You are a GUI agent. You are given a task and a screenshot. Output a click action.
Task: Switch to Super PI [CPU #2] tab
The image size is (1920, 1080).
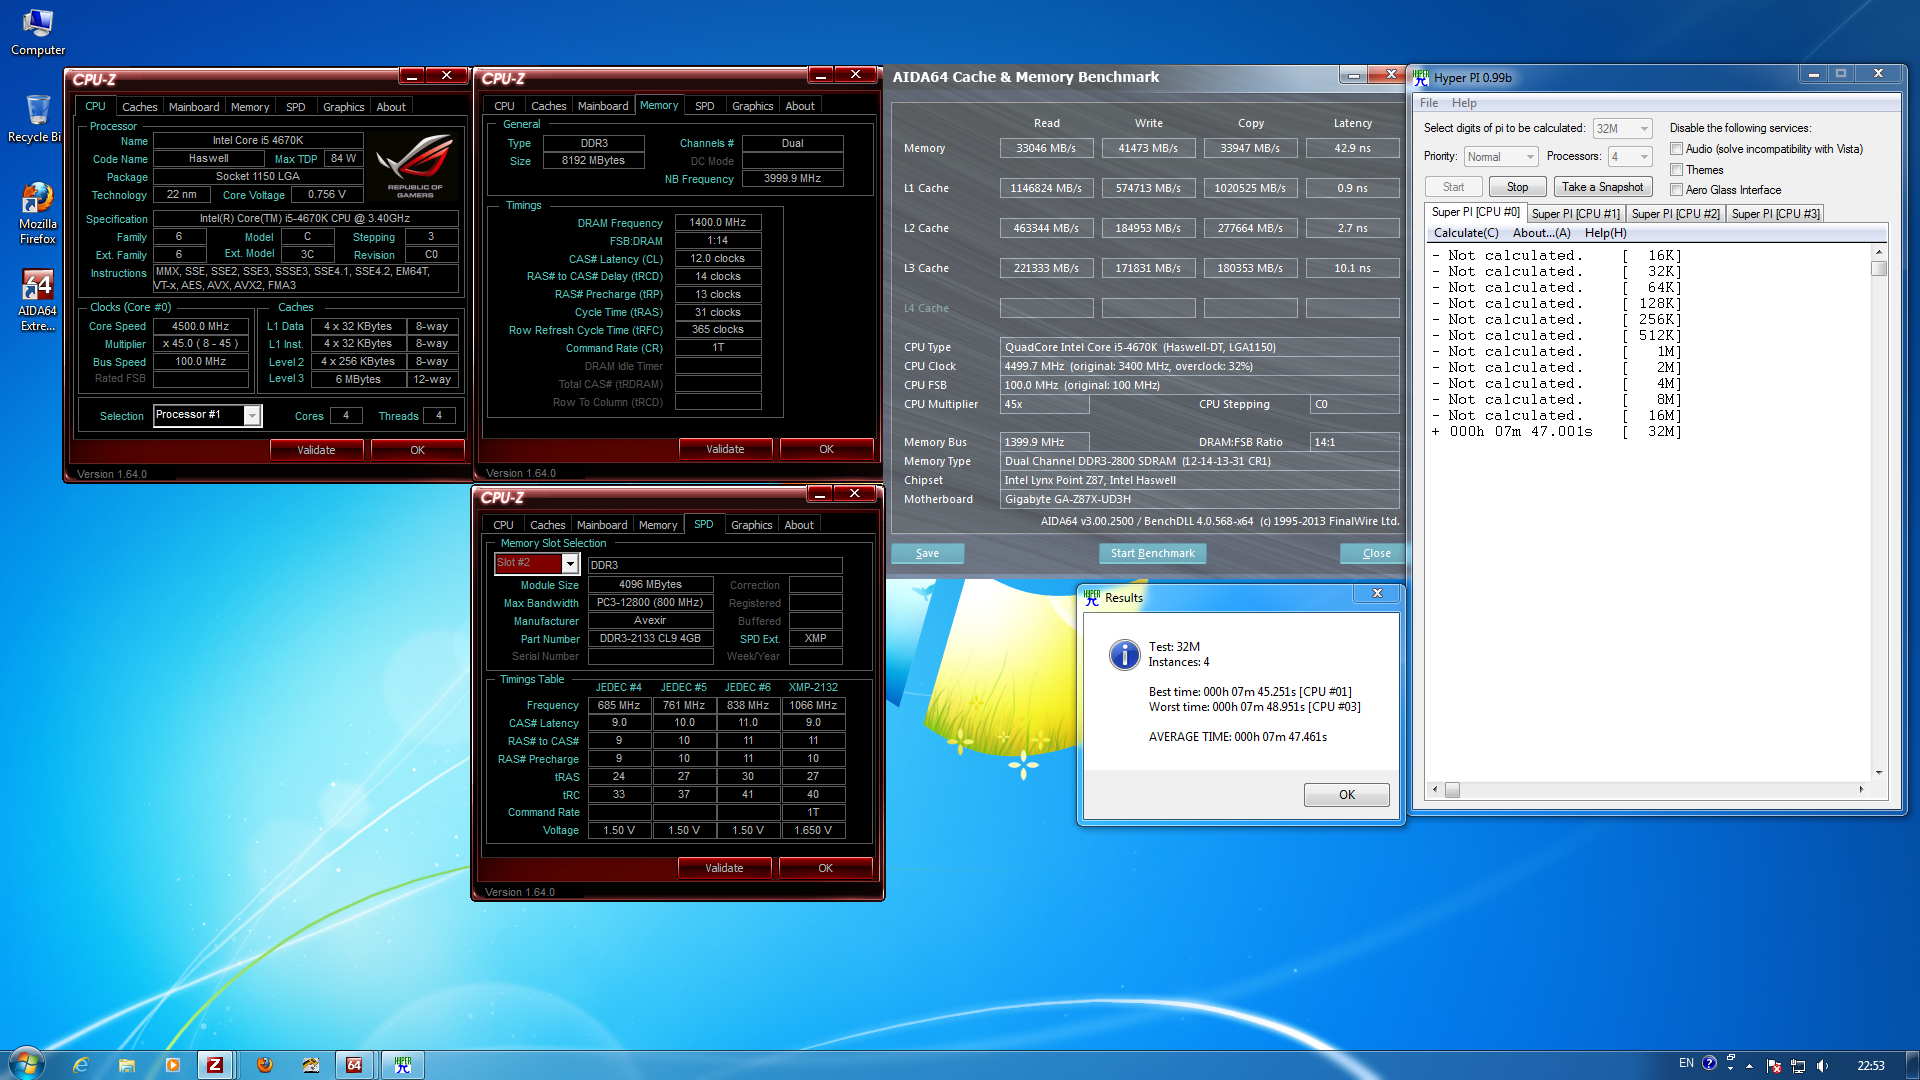(1675, 213)
